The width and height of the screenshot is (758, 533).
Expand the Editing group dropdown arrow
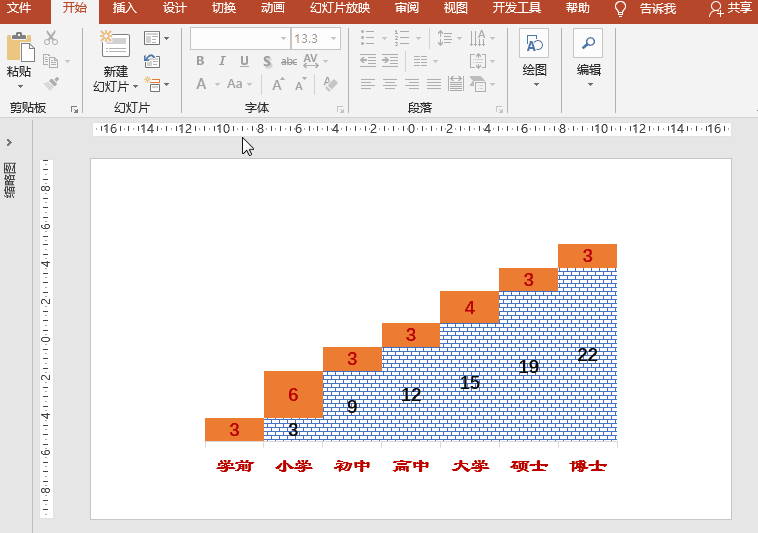coord(590,85)
